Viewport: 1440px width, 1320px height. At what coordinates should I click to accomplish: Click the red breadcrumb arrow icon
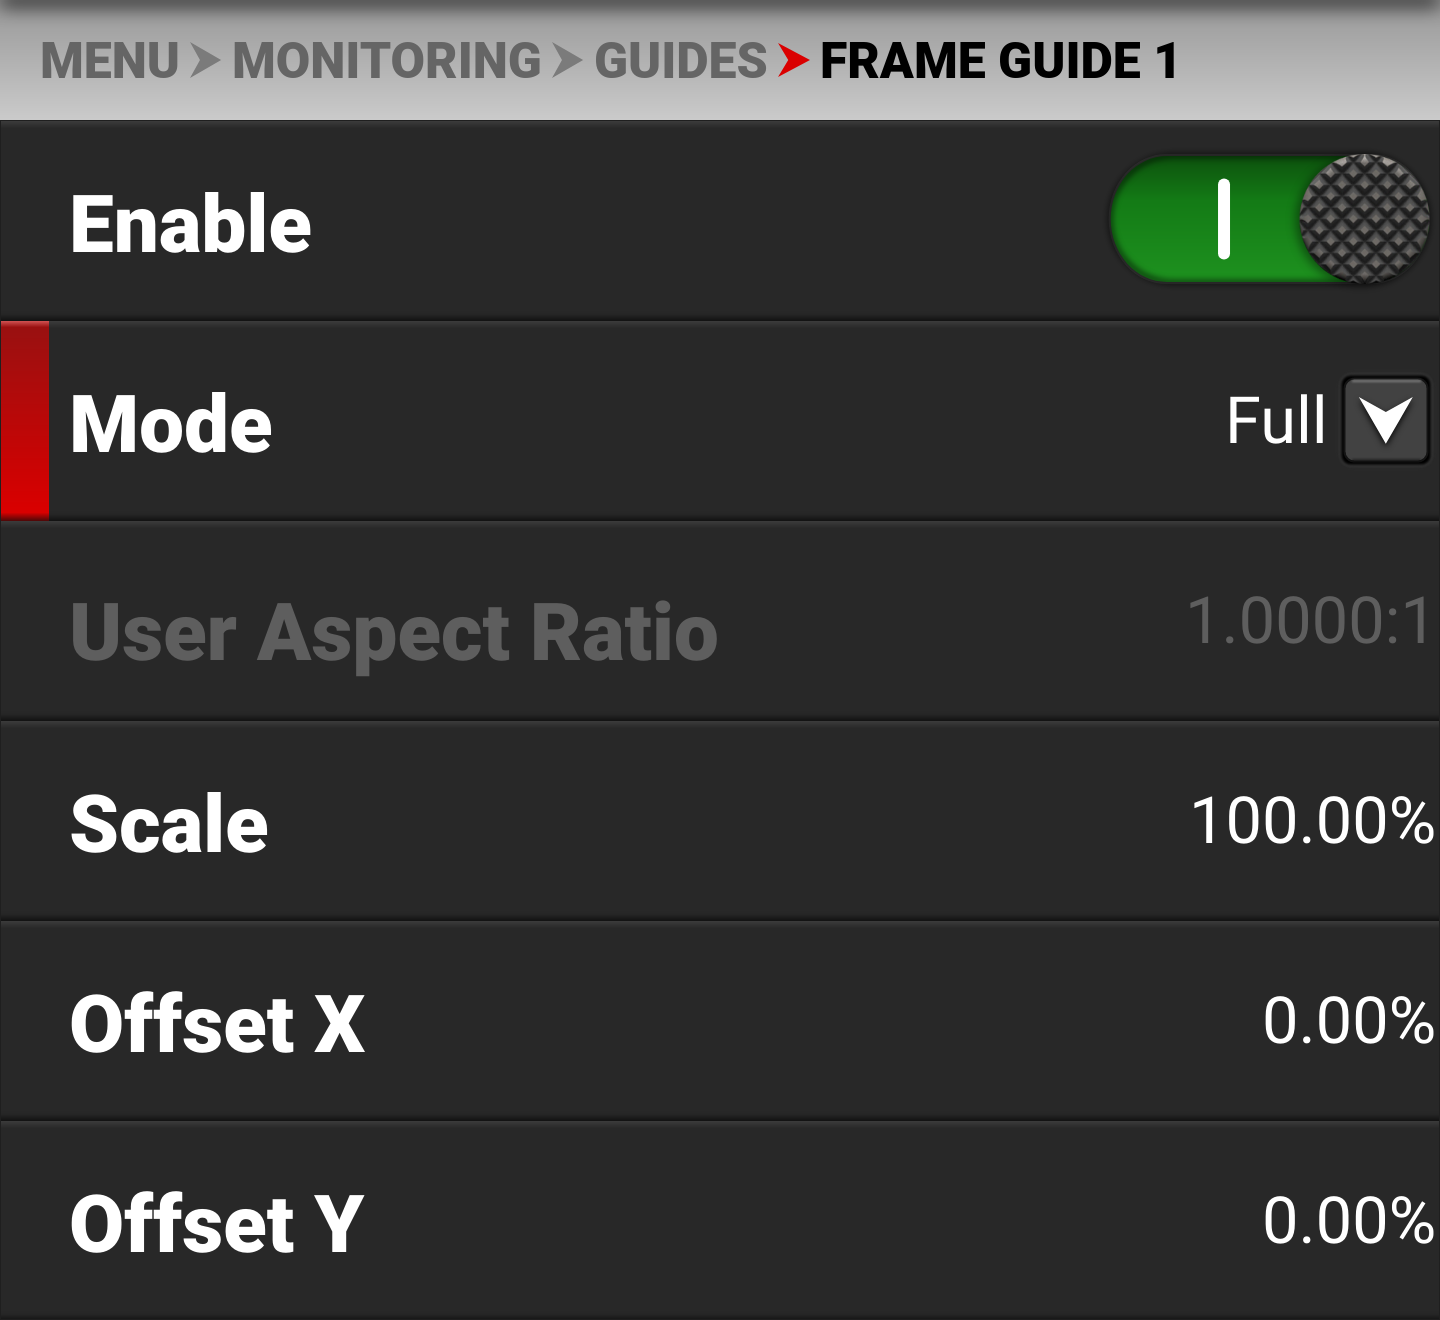[793, 61]
